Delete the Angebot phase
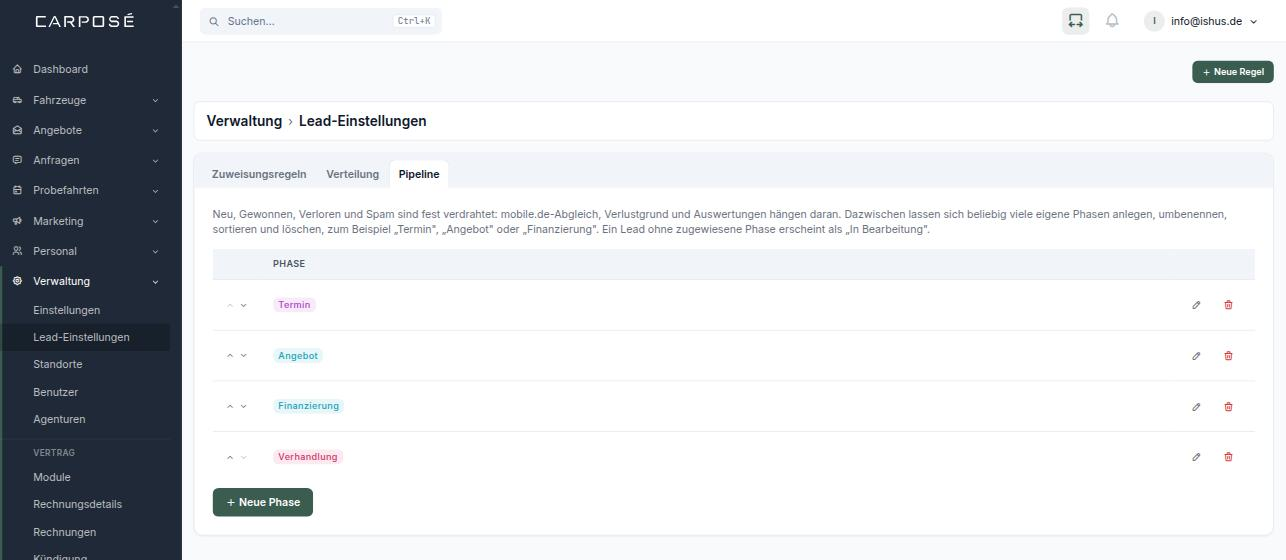This screenshot has height=560, width=1286. [x=1228, y=356]
